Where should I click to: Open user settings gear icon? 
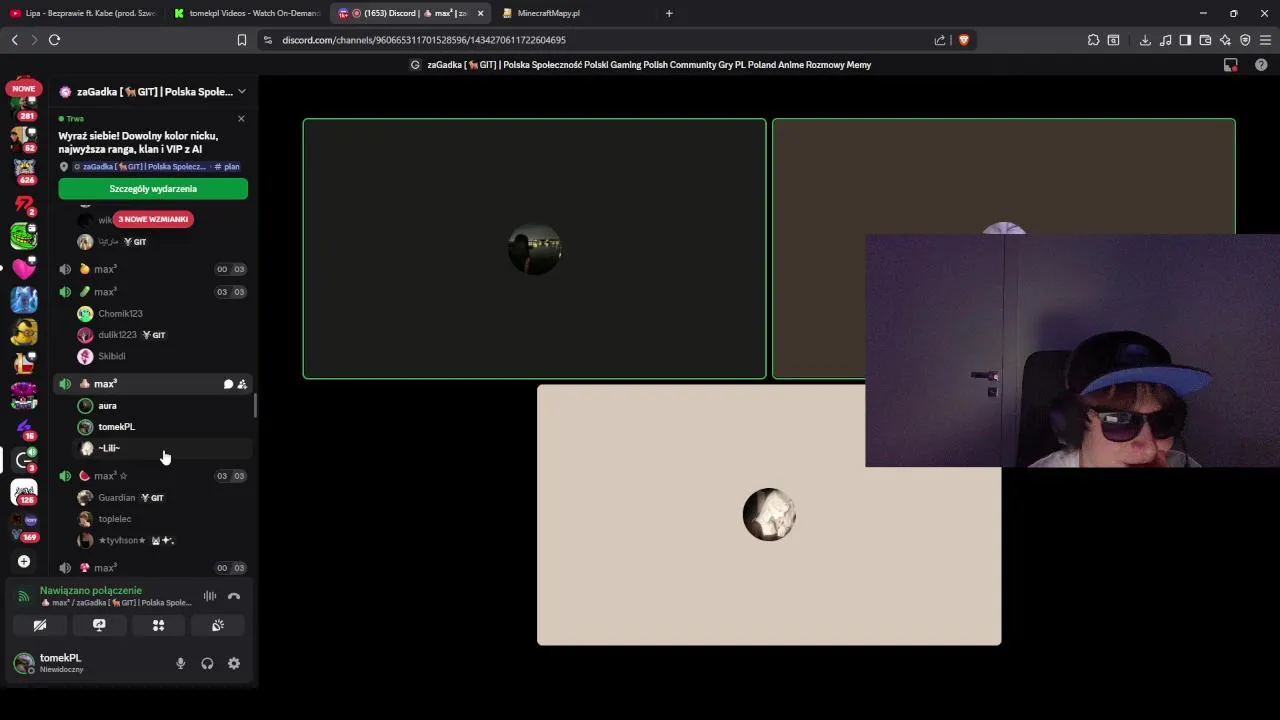point(234,663)
